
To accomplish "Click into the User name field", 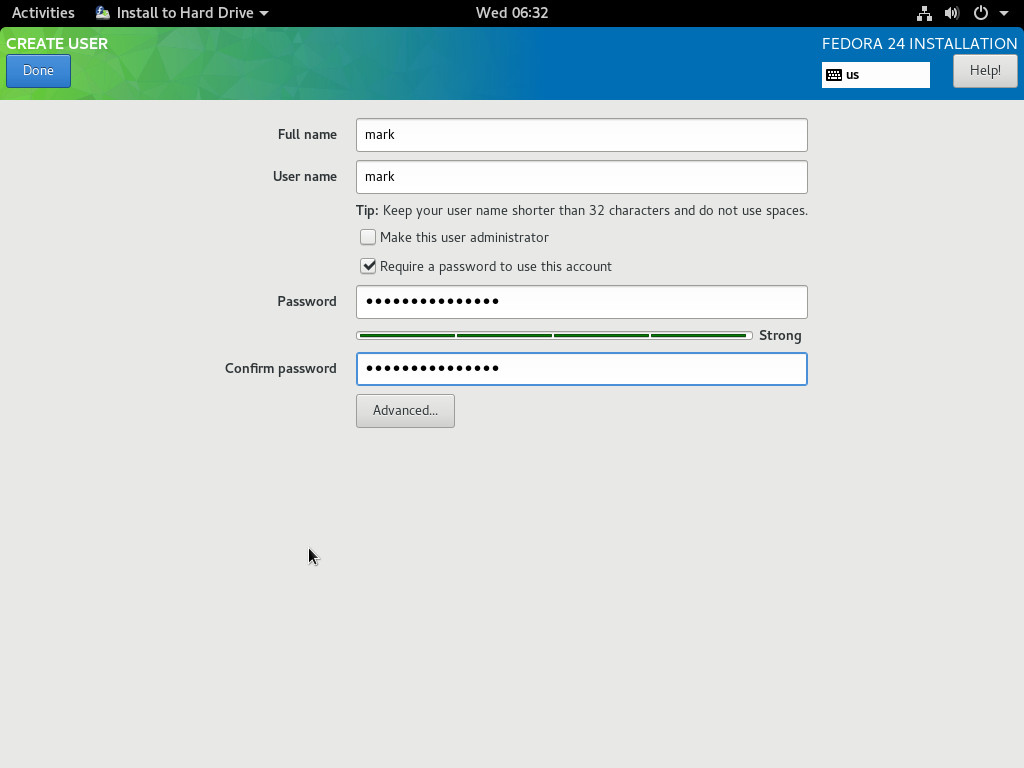I will 581,177.
